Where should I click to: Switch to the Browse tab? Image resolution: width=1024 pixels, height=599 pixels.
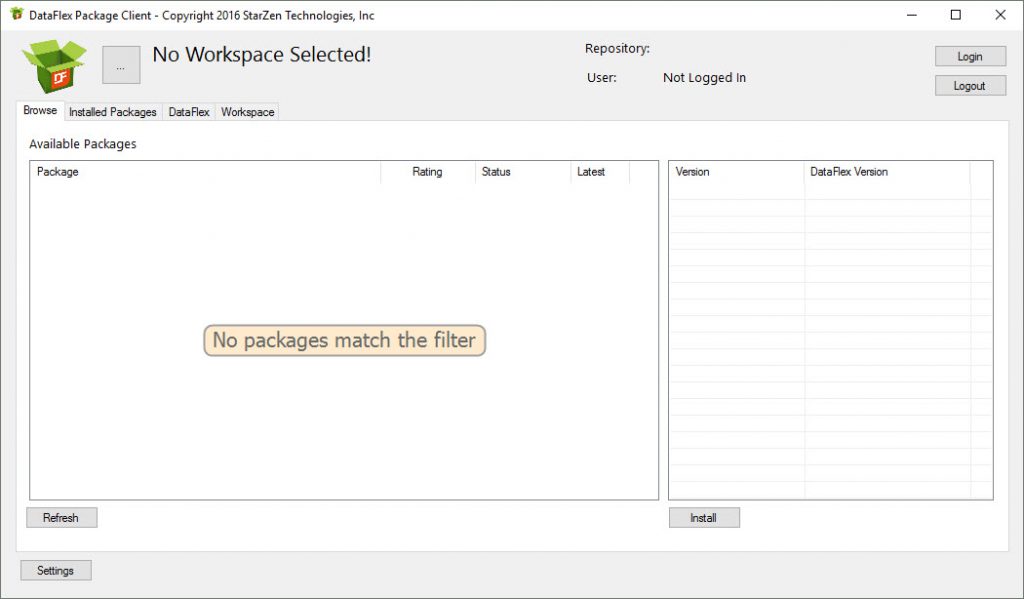click(x=40, y=110)
